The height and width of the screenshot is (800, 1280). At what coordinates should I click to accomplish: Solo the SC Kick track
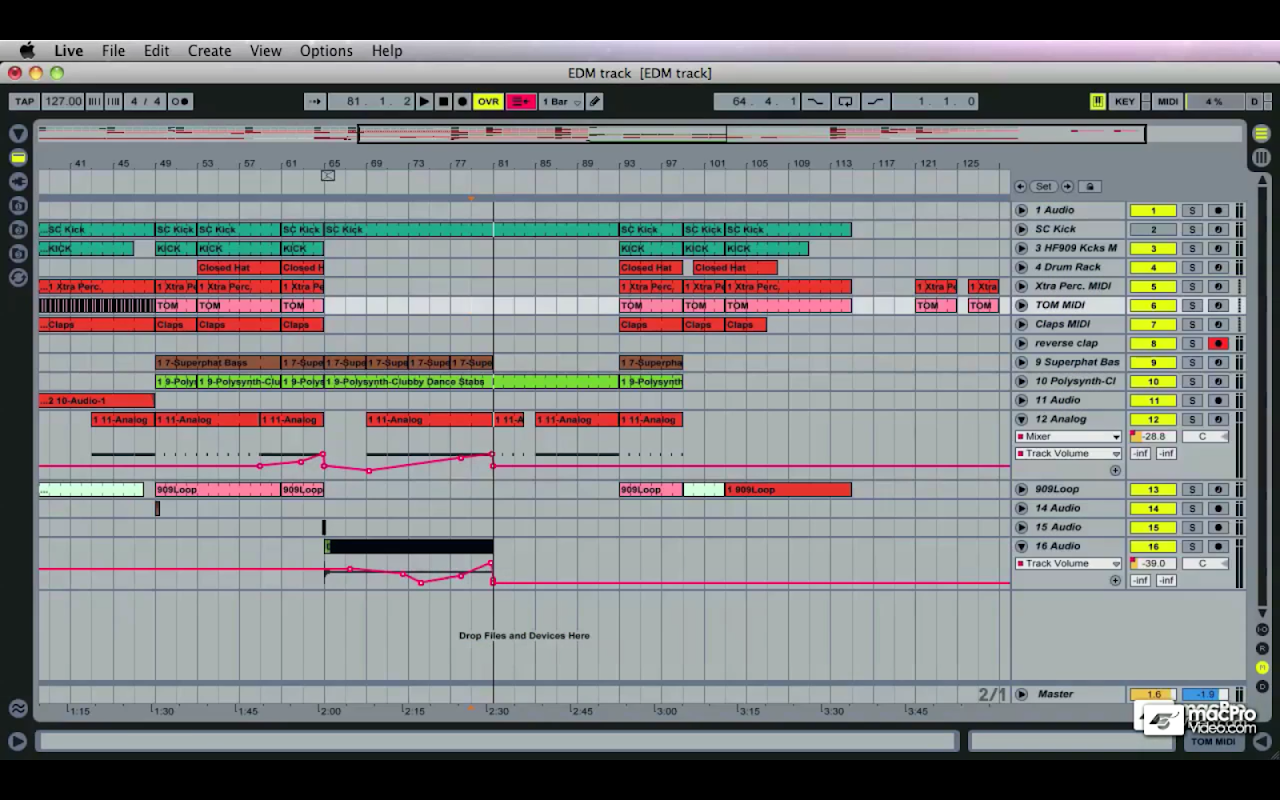tap(1191, 229)
